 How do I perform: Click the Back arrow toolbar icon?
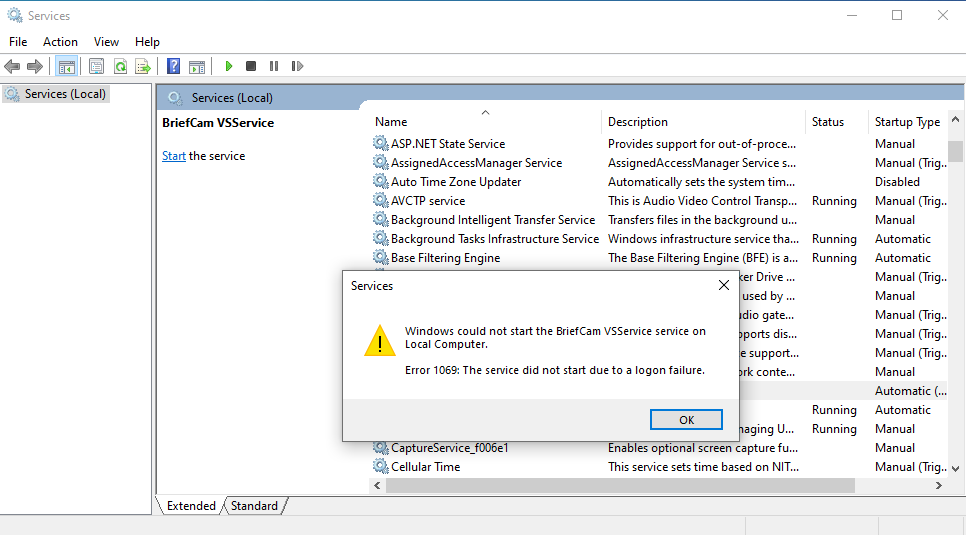point(12,66)
